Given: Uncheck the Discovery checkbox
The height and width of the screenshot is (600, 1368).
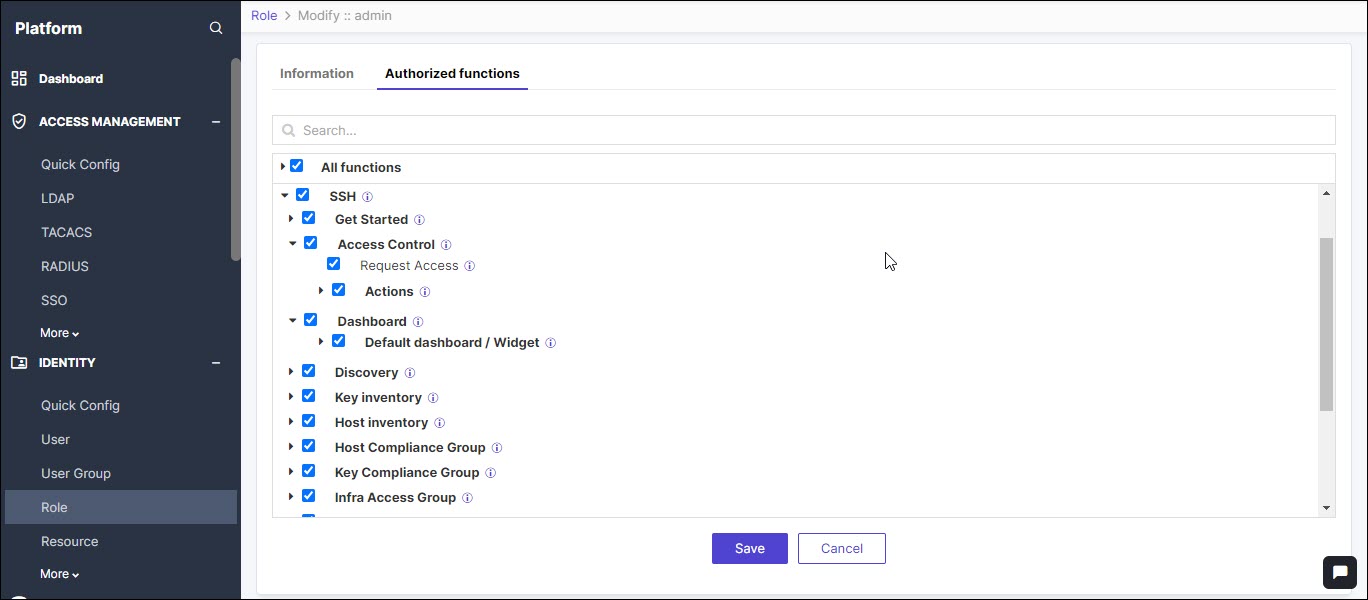Looking at the screenshot, I should pyautogui.click(x=308, y=371).
